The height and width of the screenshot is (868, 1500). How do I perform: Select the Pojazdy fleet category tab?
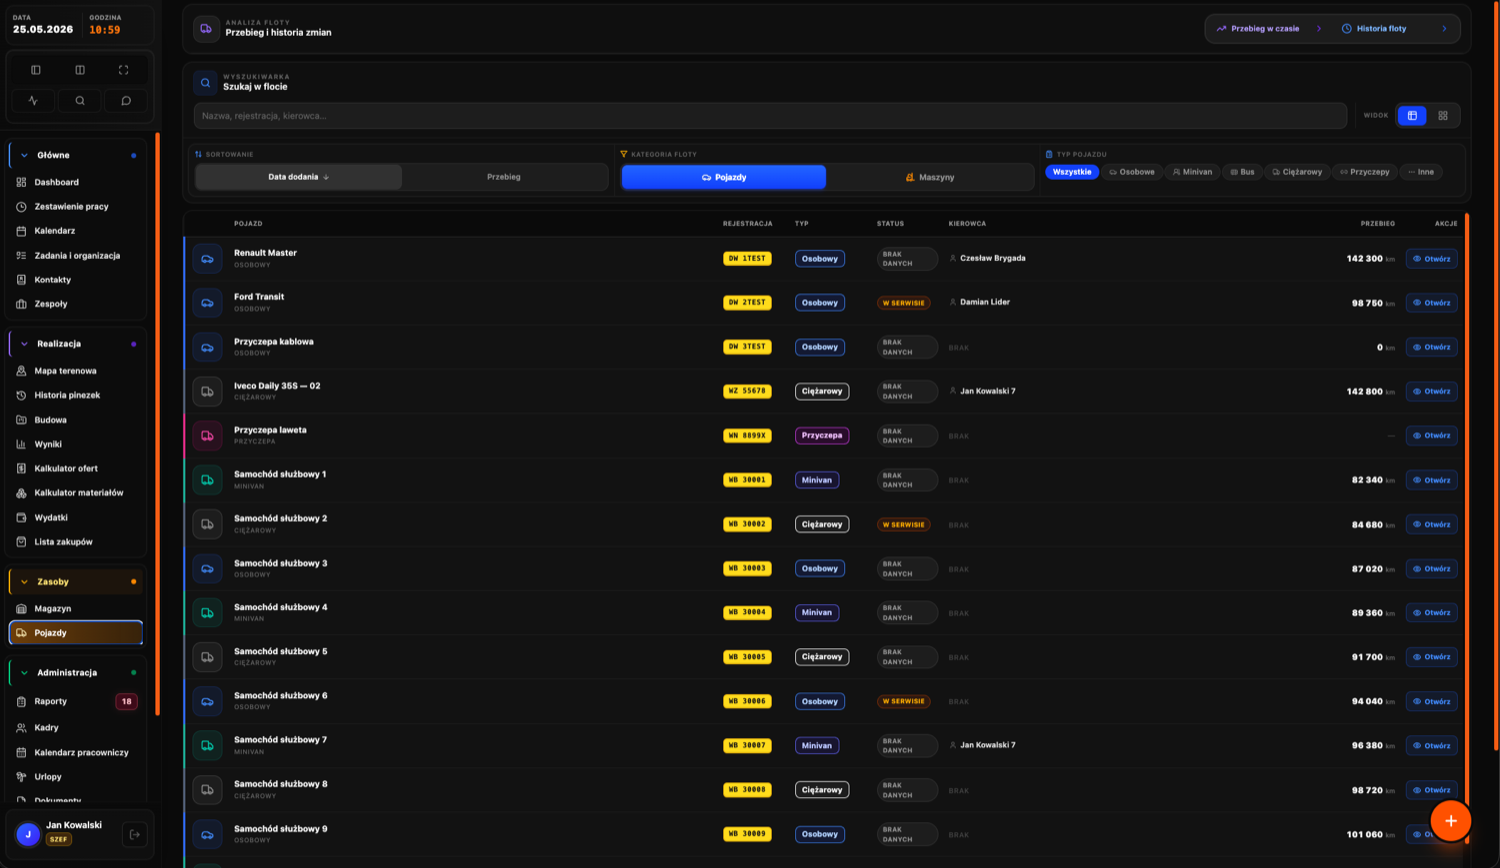point(724,177)
